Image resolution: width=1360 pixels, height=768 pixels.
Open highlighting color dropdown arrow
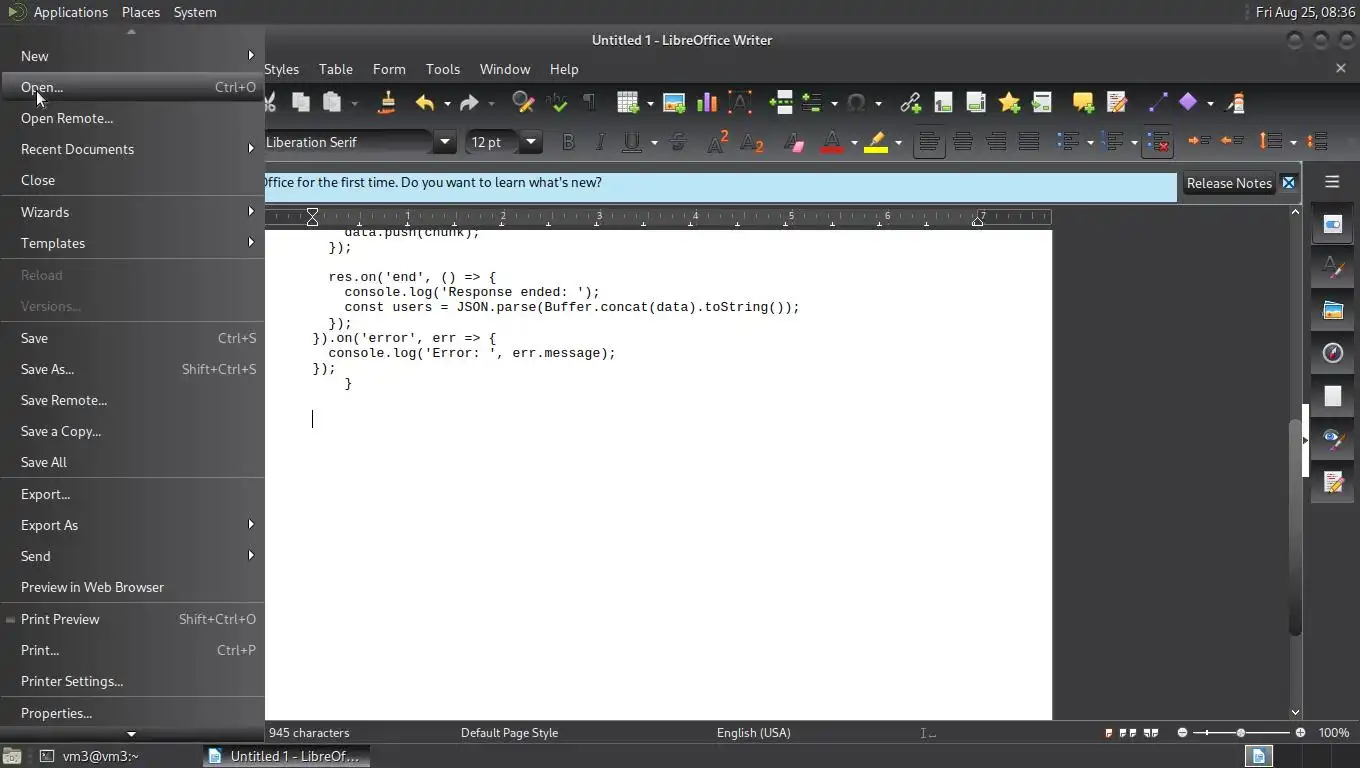[898, 142]
